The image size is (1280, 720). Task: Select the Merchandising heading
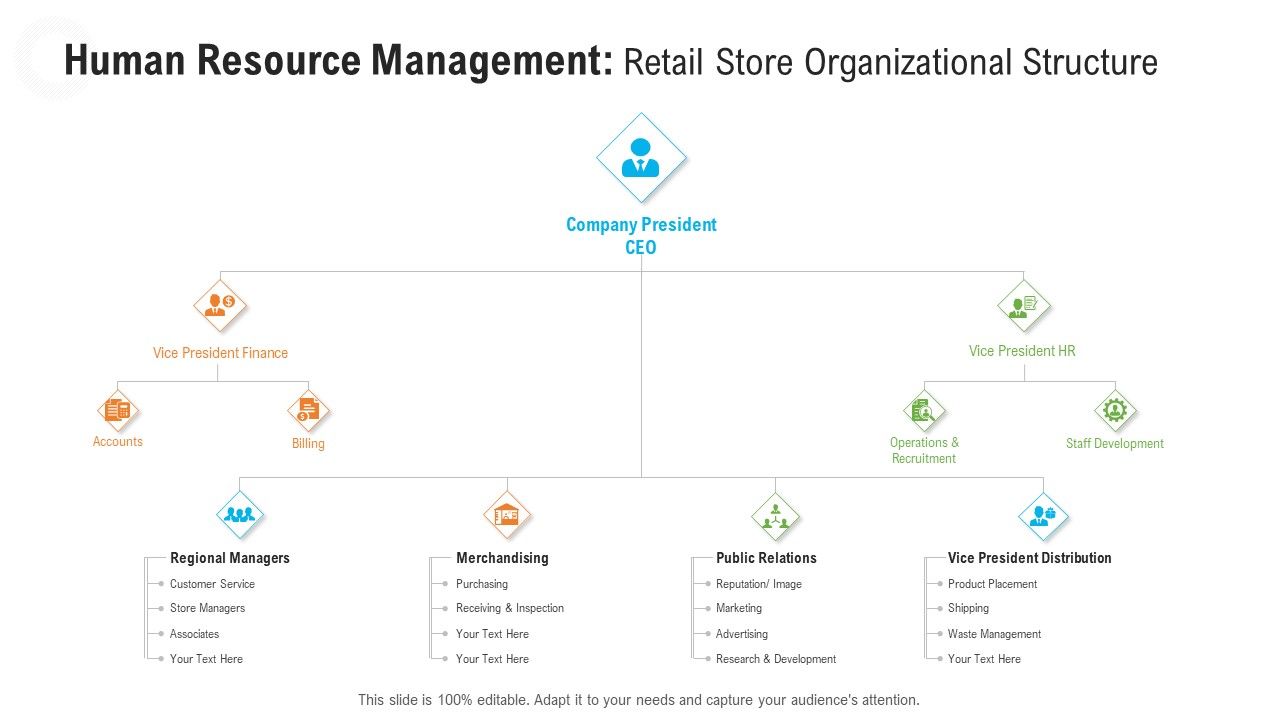(502, 558)
